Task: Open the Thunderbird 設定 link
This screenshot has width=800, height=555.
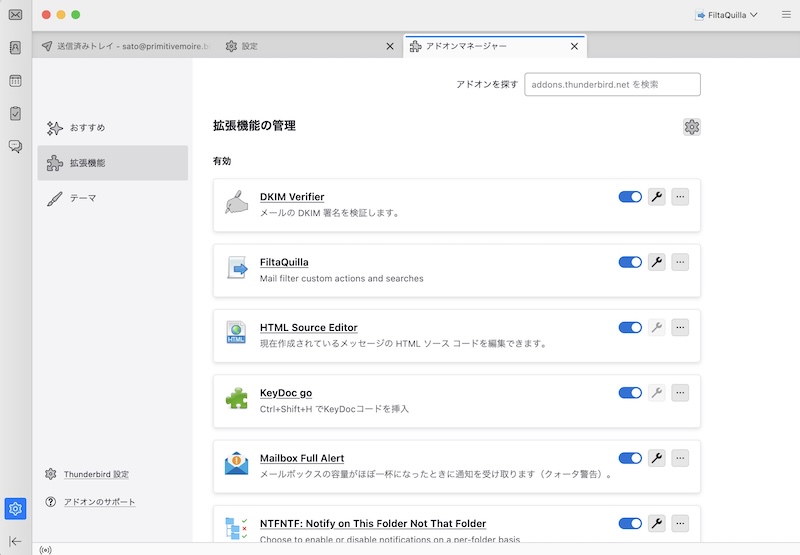Action: click(x=96, y=474)
